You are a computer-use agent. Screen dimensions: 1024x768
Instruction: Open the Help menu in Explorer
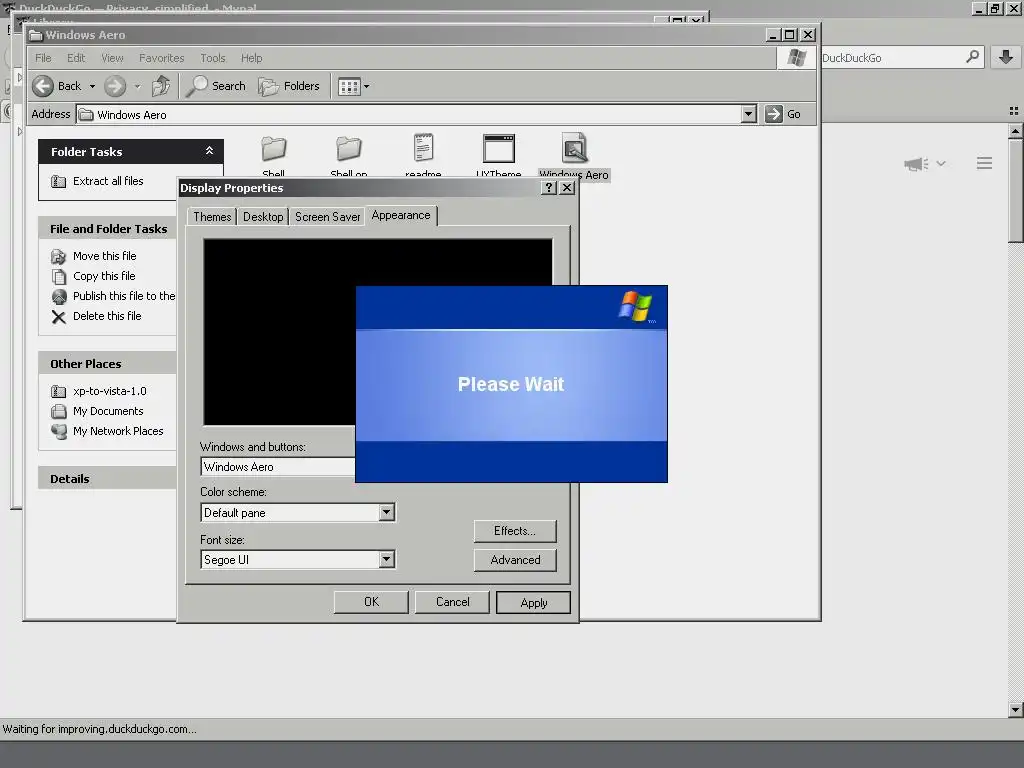point(251,58)
